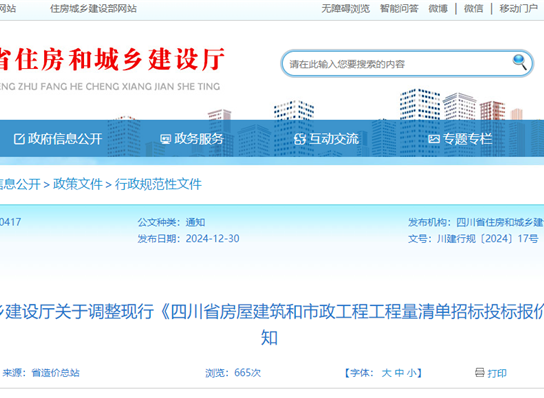Open the 微博 link

438,9
